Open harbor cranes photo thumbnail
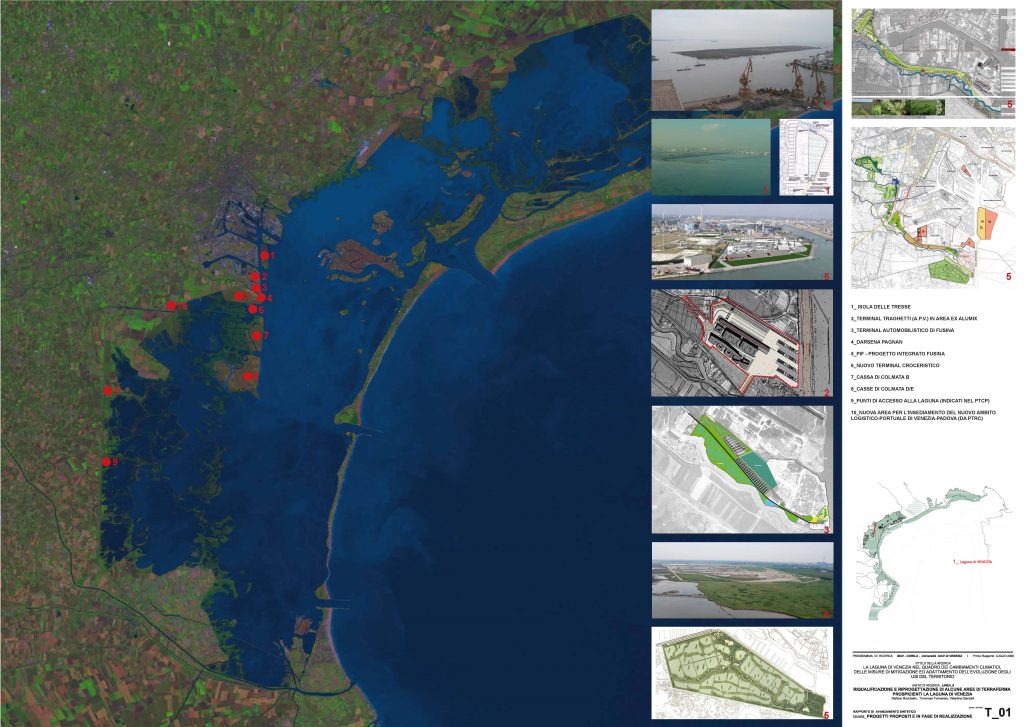The height and width of the screenshot is (727, 1024). (x=741, y=60)
